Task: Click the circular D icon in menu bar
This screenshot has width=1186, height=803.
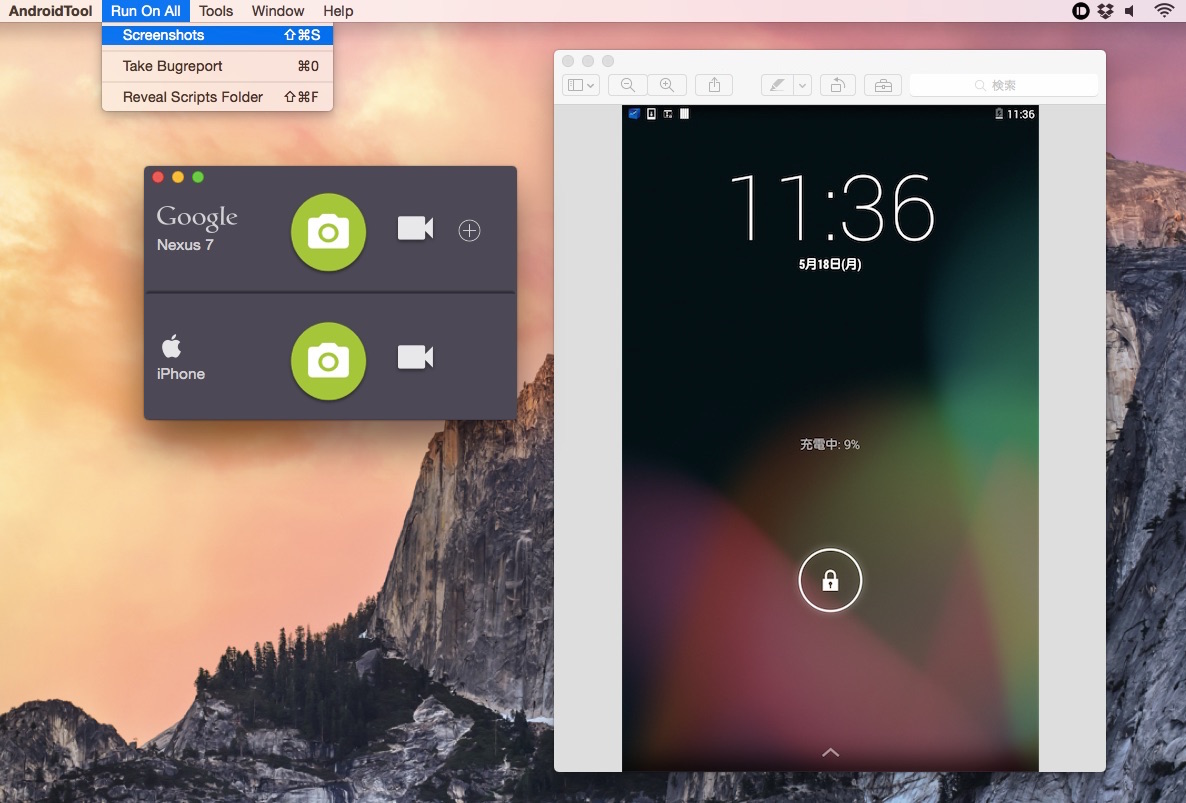Action: click(1080, 11)
